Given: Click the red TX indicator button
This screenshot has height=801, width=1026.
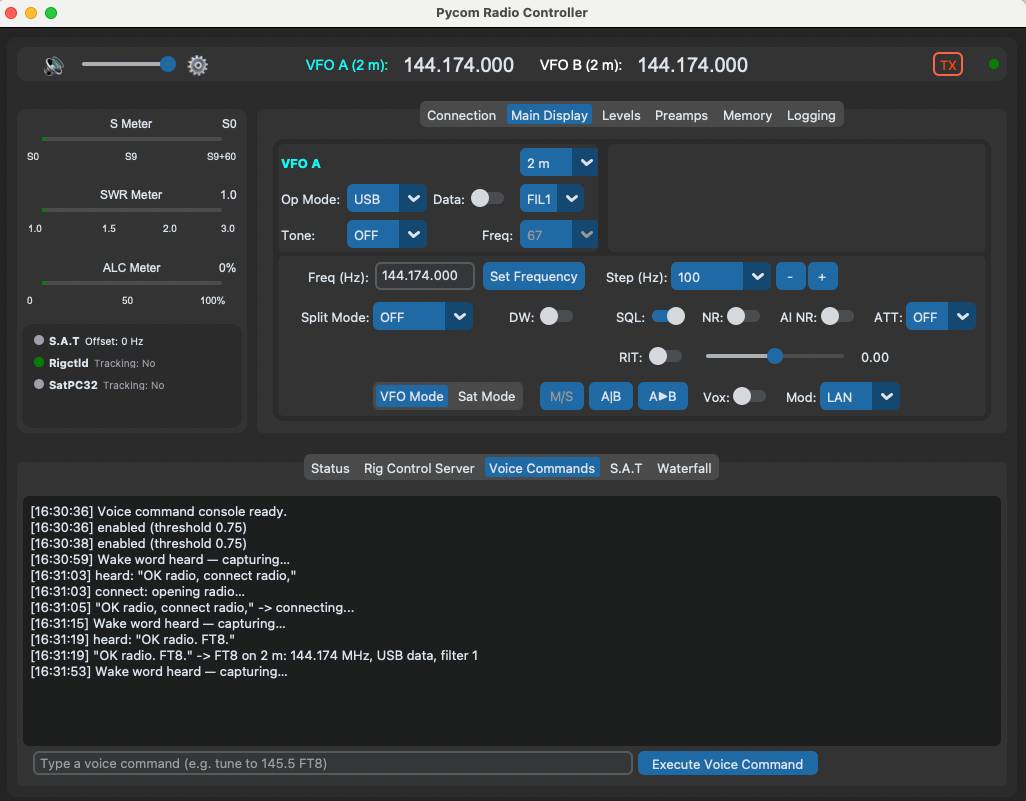Looking at the screenshot, I should coord(947,64).
